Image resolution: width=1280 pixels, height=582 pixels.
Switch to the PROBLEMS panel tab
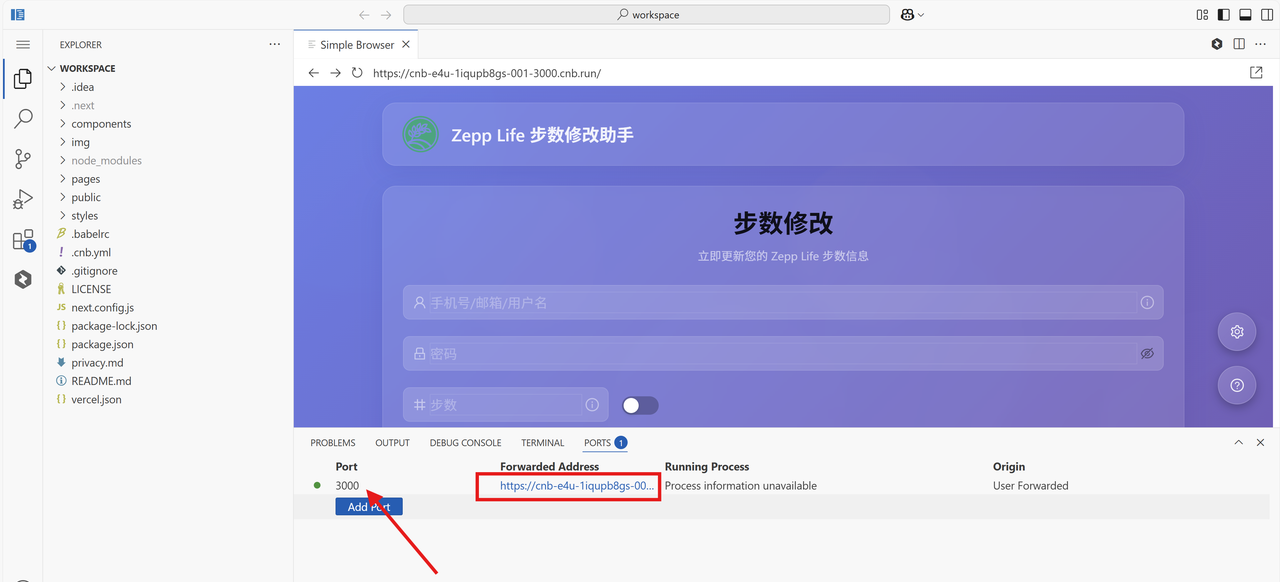(x=333, y=443)
